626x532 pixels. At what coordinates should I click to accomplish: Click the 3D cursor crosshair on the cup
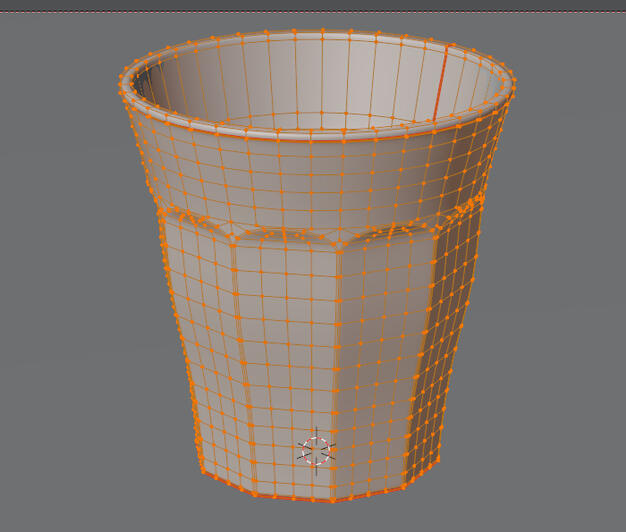click(316, 451)
